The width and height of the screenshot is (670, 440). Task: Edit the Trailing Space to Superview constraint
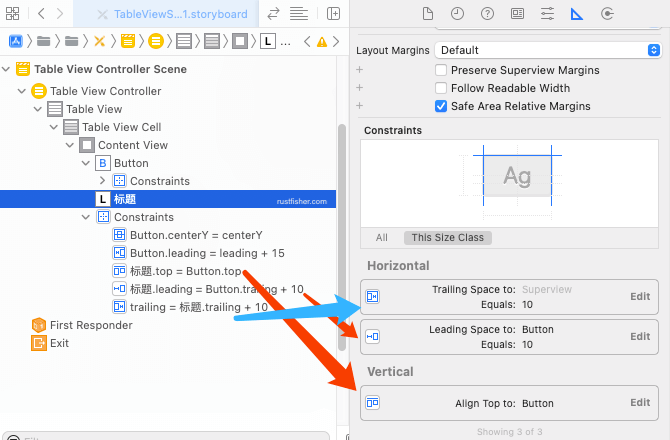tap(639, 297)
